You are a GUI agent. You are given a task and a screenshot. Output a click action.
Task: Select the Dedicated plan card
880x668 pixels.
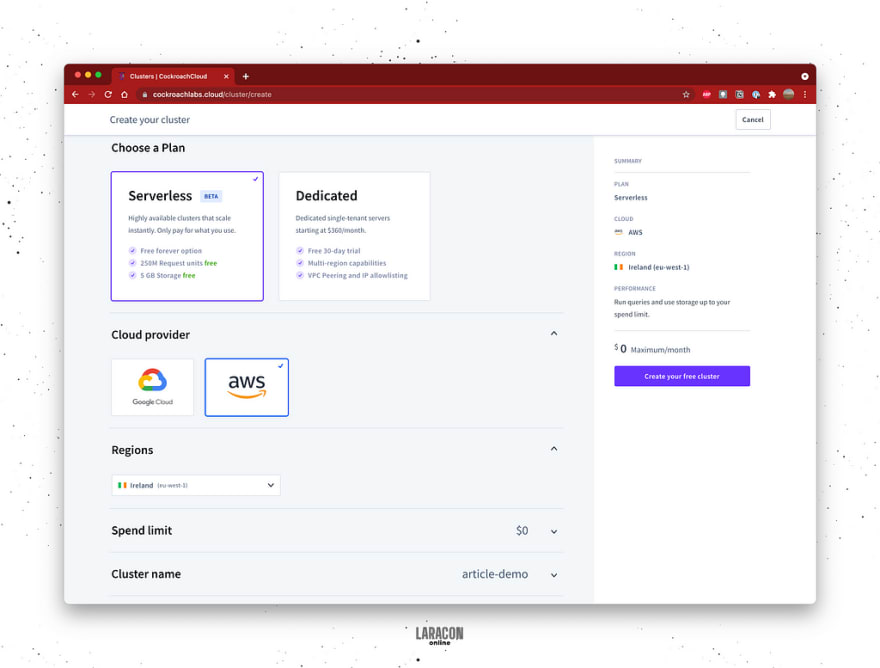pos(354,236)
